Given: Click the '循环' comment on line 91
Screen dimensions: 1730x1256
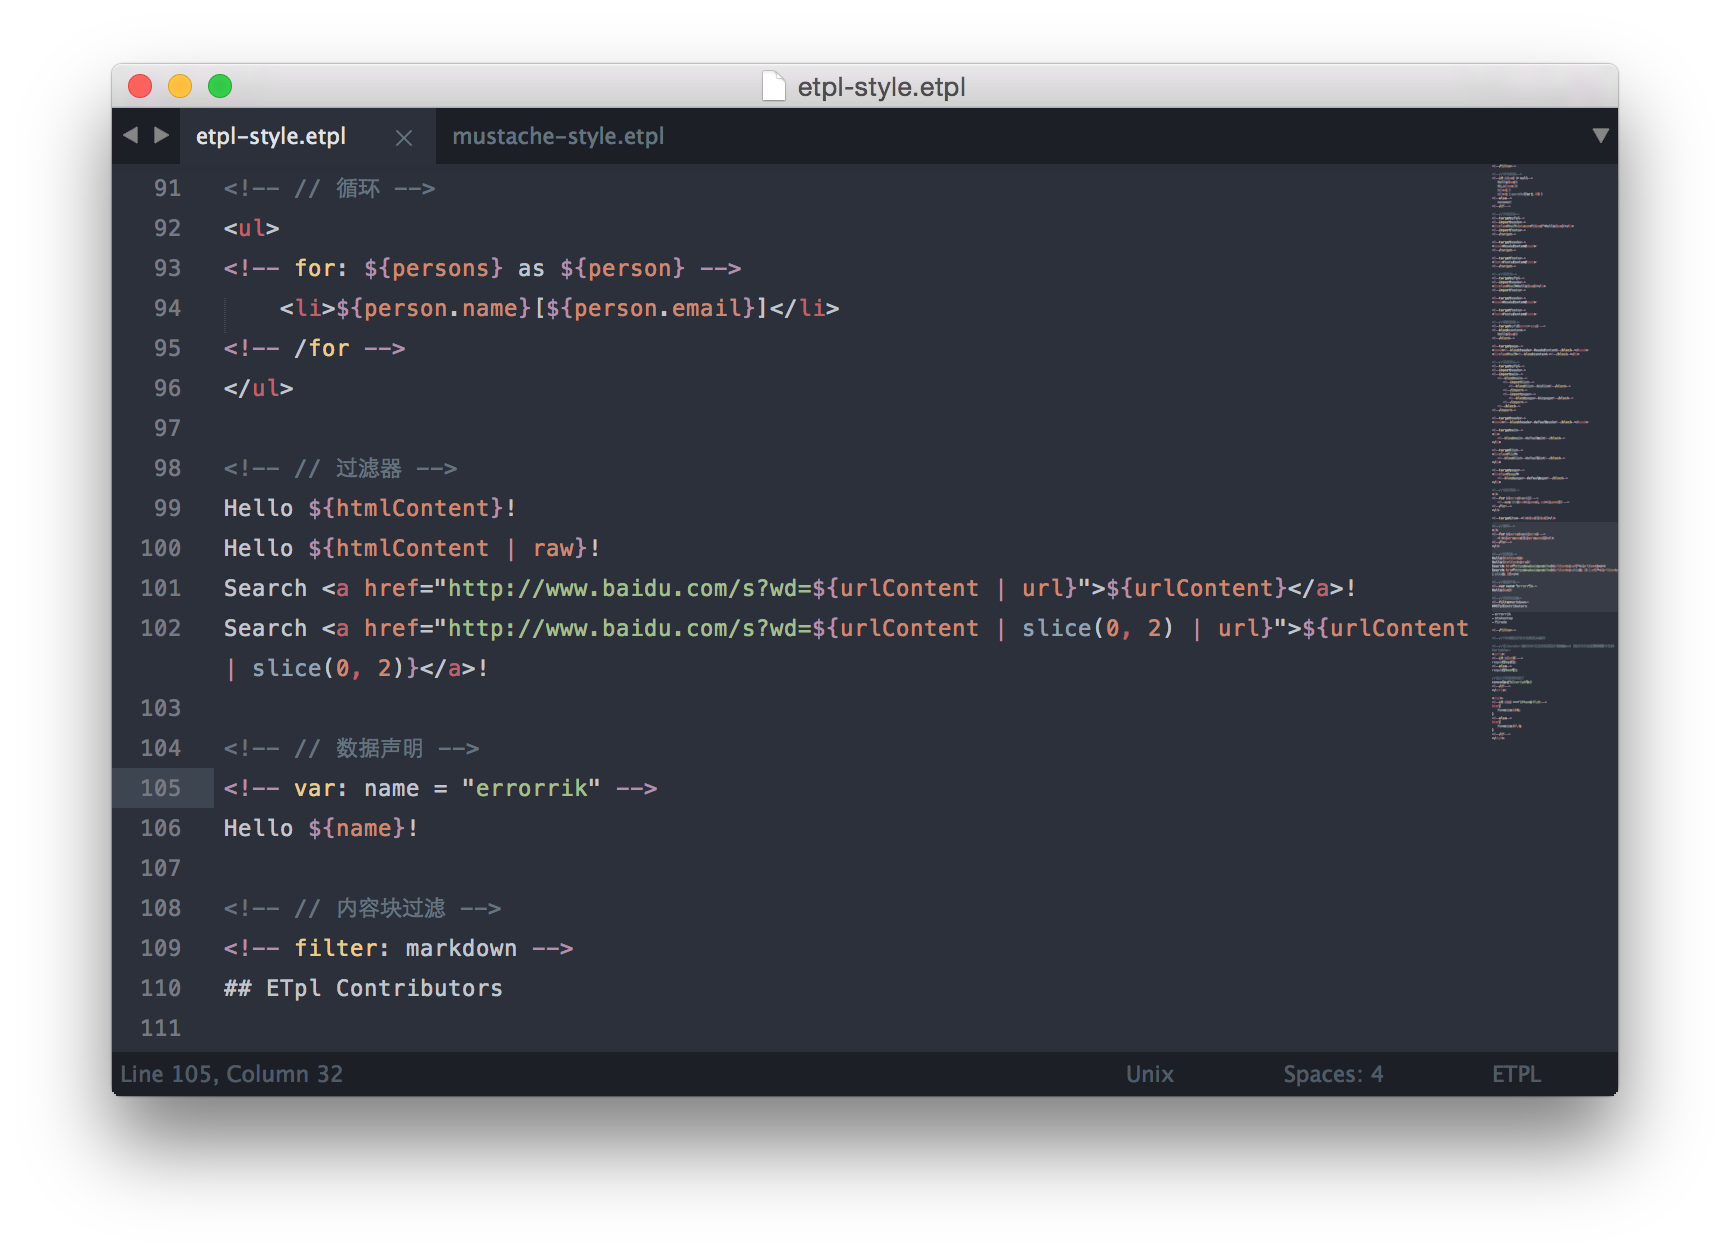Looking at the screenshot, I should [329, 188].
